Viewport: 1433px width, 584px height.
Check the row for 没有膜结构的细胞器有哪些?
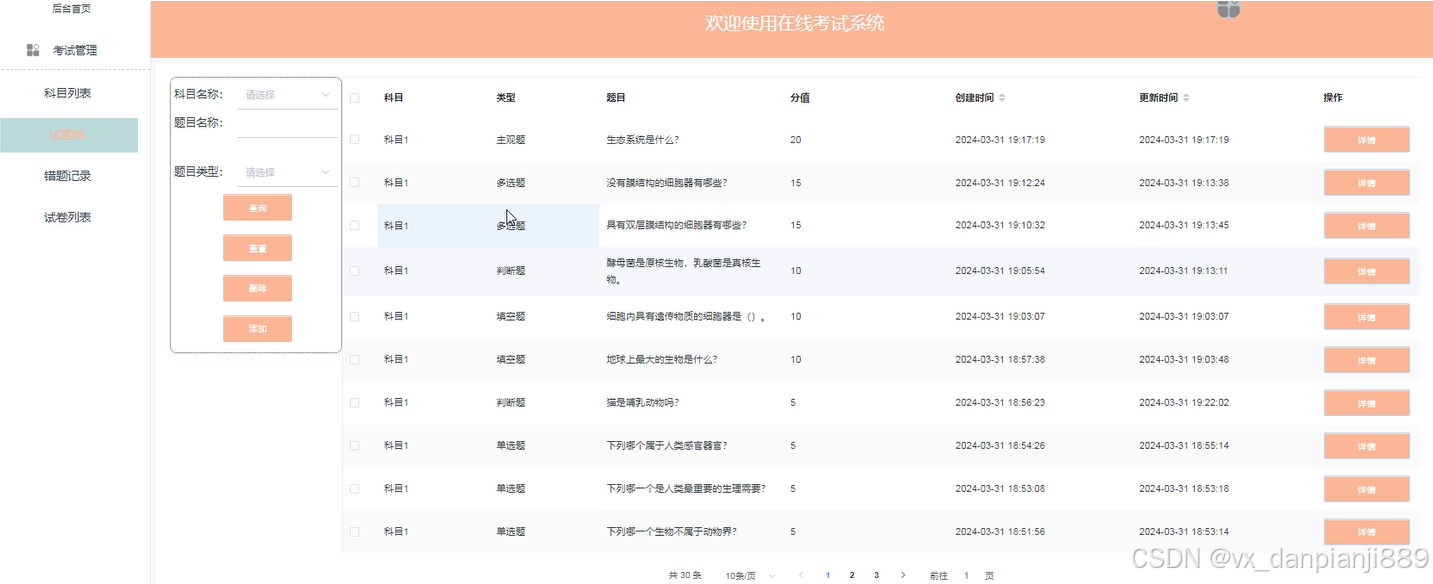[x=355, y=183]
